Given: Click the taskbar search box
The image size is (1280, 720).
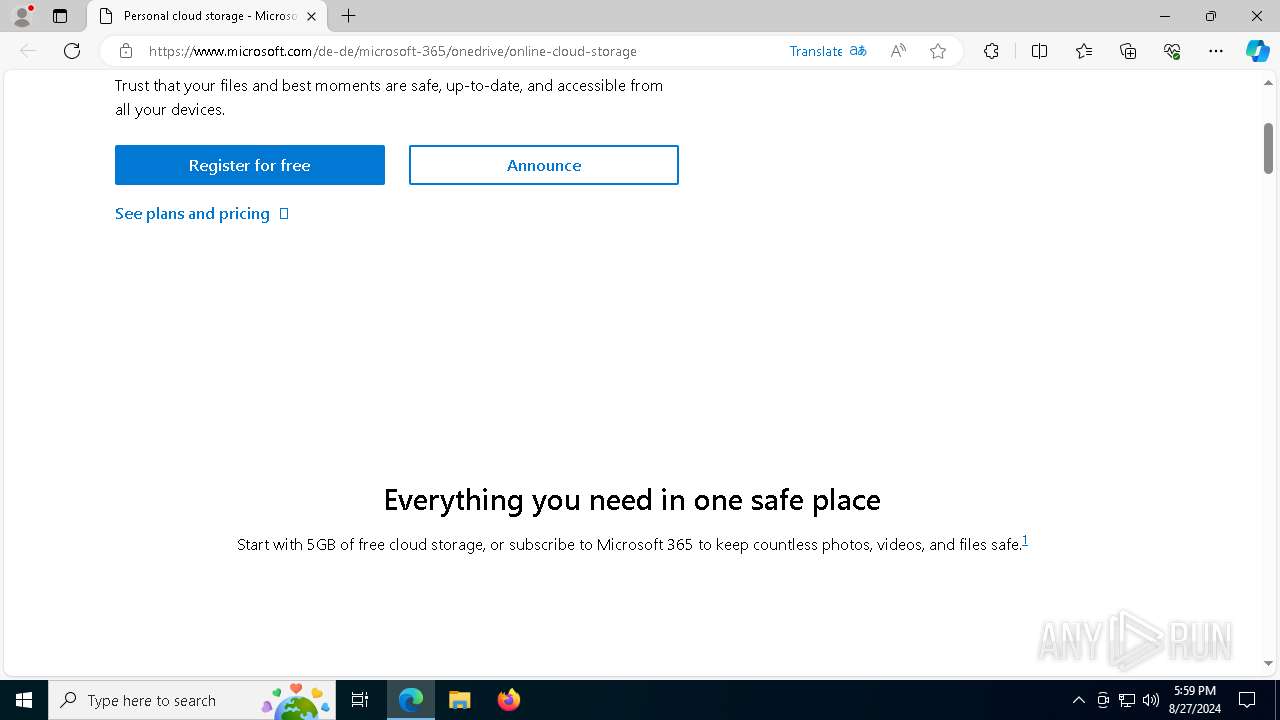Looking at the screenshot, I should coord(192,700).
